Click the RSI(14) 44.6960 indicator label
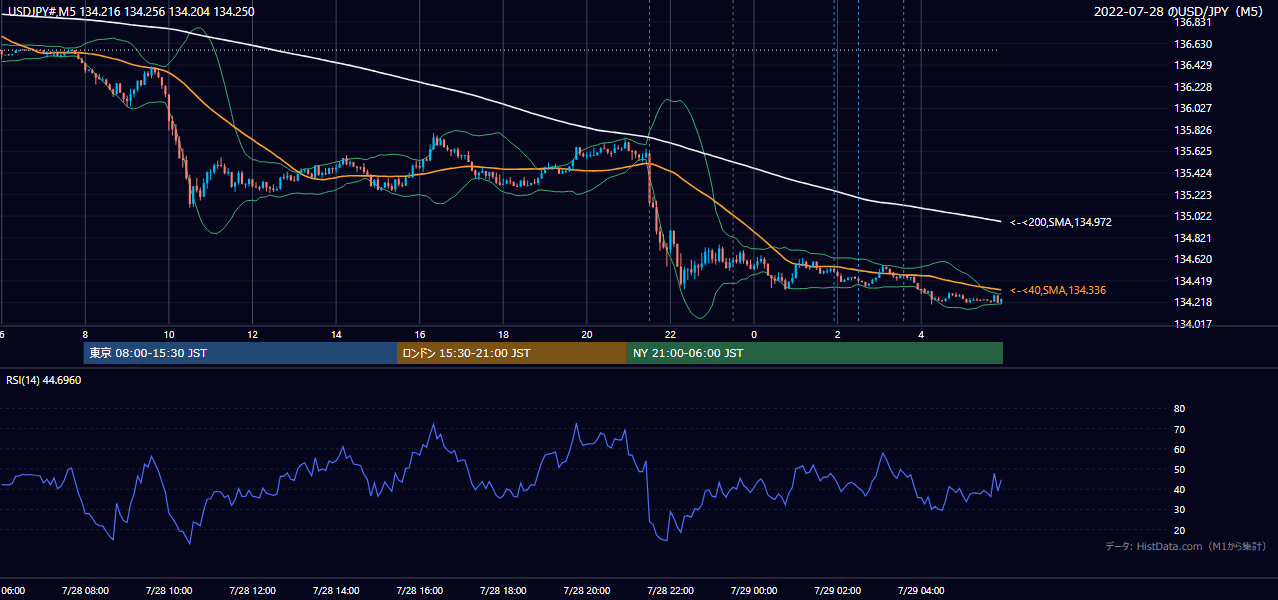 (x=42, y=381)
